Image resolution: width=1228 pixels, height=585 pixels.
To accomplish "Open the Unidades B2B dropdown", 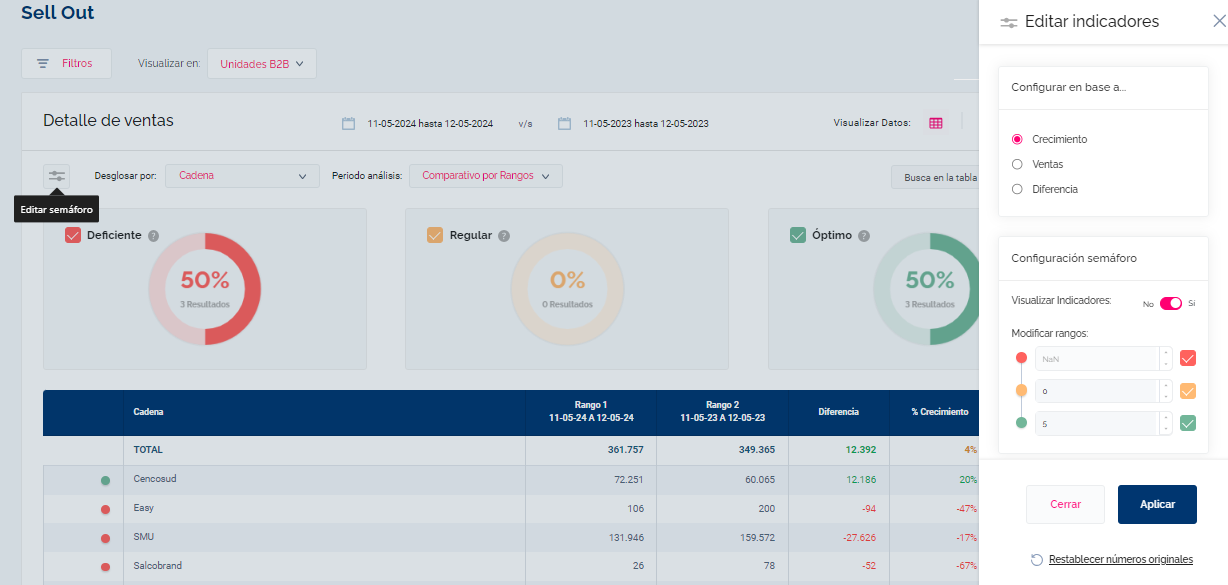I will click(x=261, y=64).
